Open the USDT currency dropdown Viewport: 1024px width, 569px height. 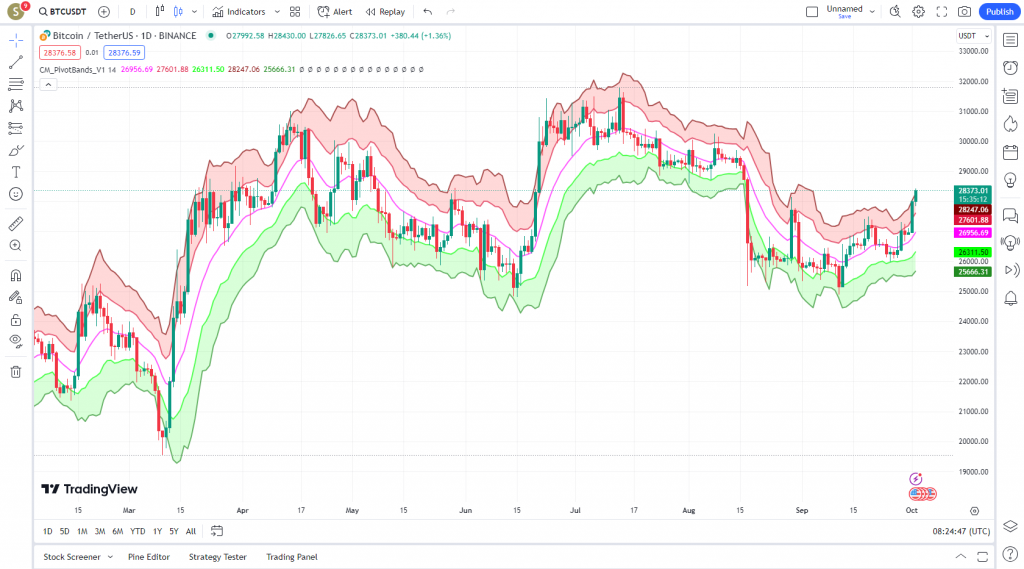tap(974, 36)
